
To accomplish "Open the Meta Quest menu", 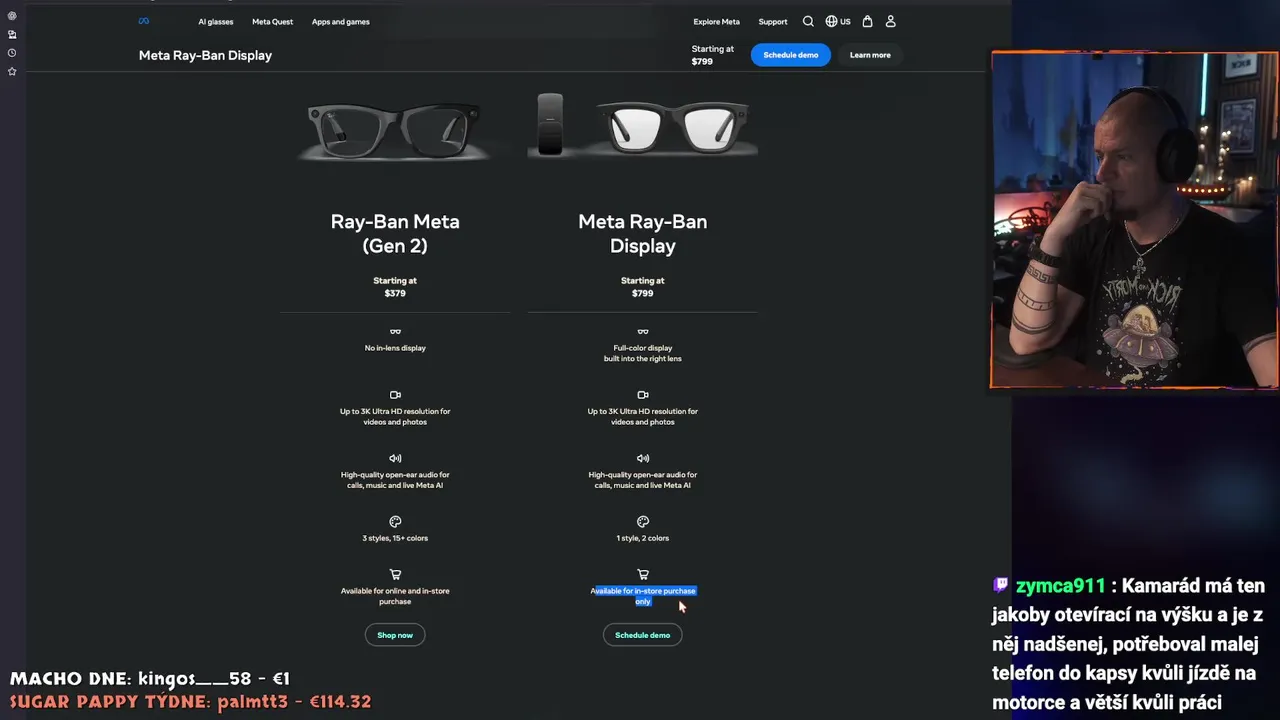I will pos(272,21).
